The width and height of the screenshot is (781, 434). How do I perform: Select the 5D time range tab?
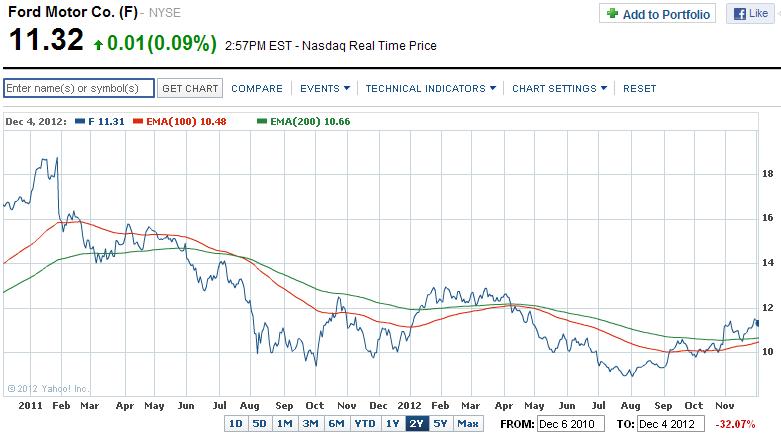pyautogui.click(x=260, y=424)
